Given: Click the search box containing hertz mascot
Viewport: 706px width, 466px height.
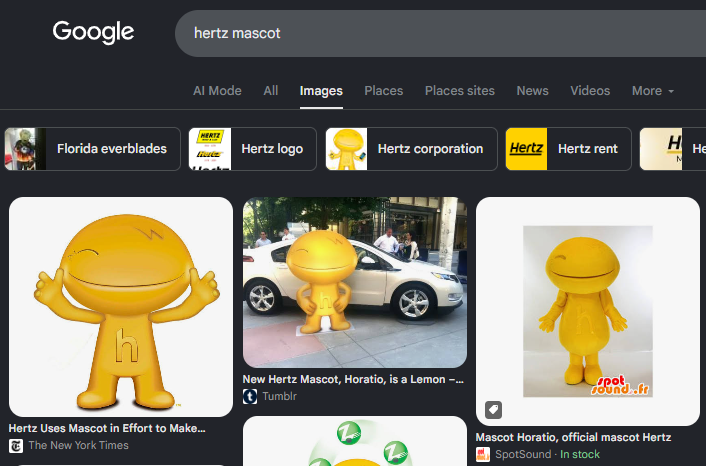Looking at the screenshot, I should tap(440, 33).
